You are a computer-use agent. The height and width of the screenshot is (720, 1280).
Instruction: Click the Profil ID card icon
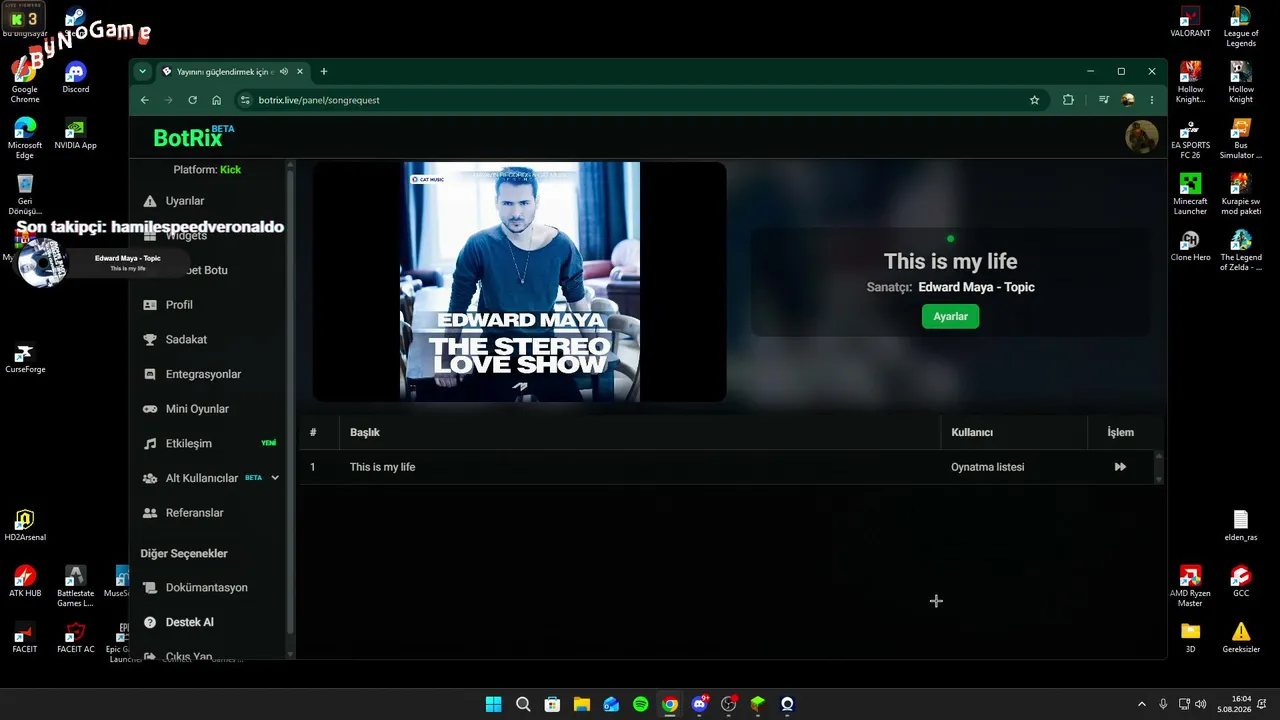[x=150, y=305]
